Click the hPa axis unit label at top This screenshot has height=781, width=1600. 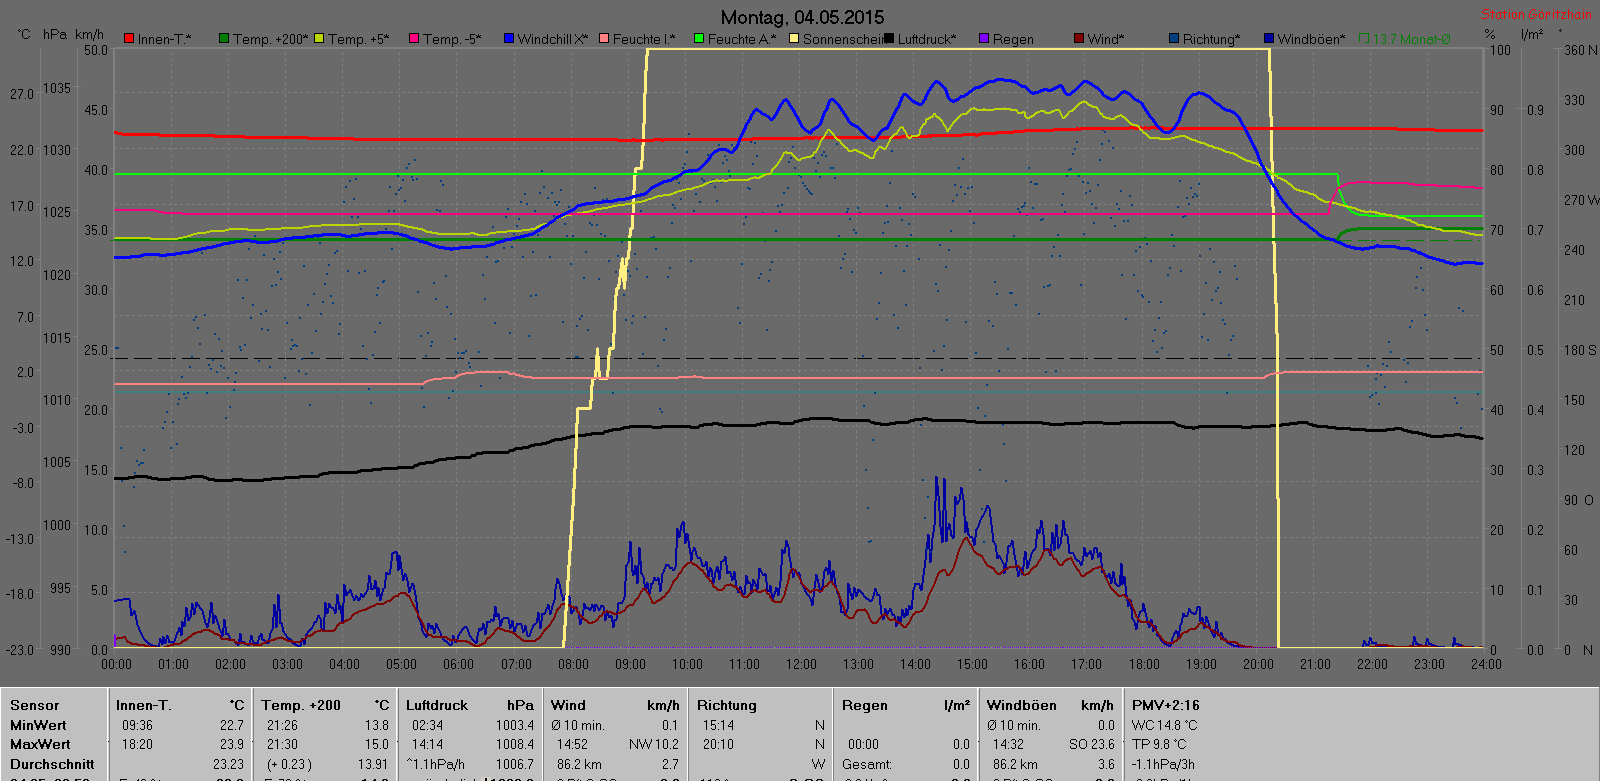pos(55,34)
